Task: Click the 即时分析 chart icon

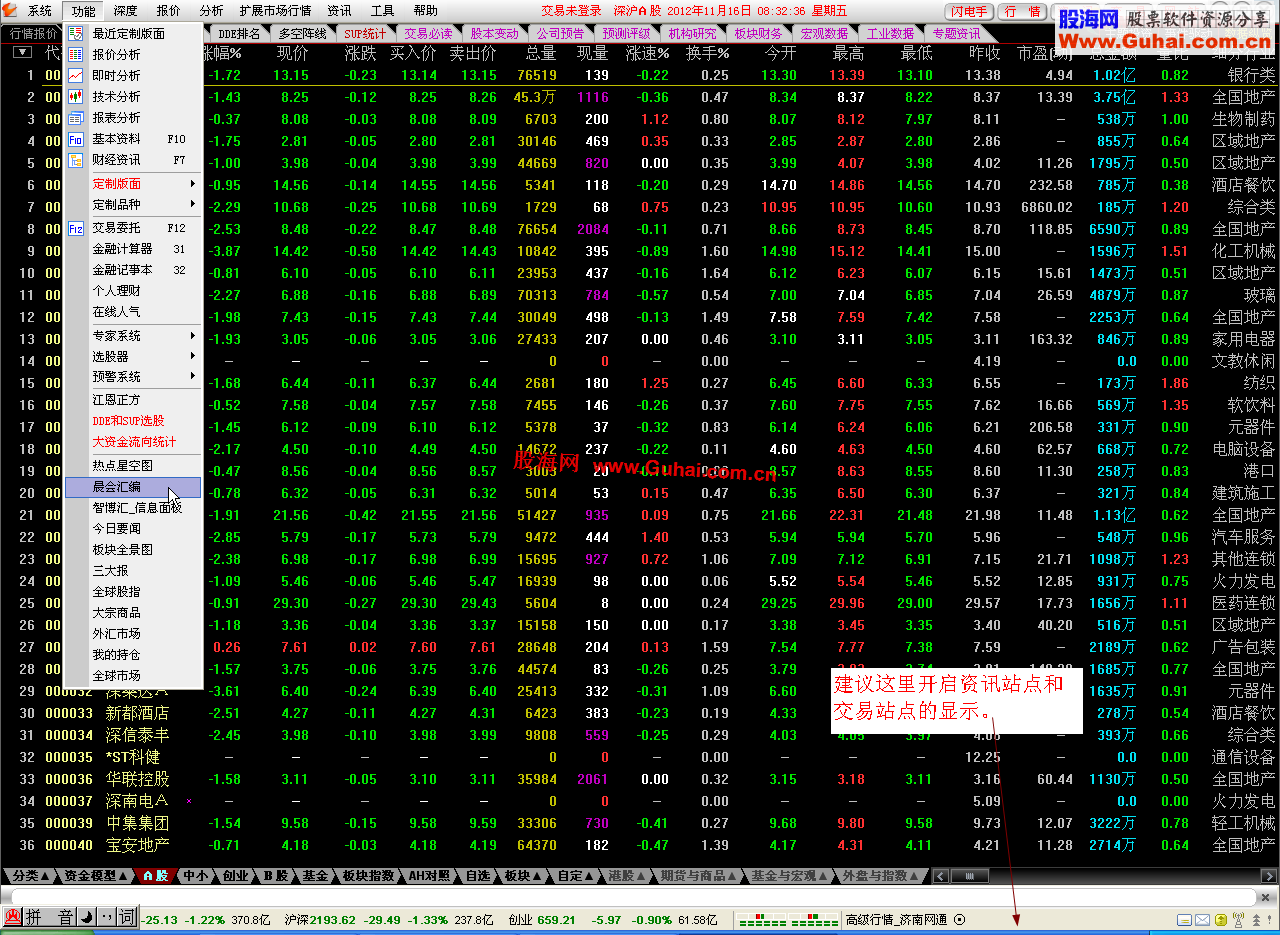Action: click(x=76, y=75)
